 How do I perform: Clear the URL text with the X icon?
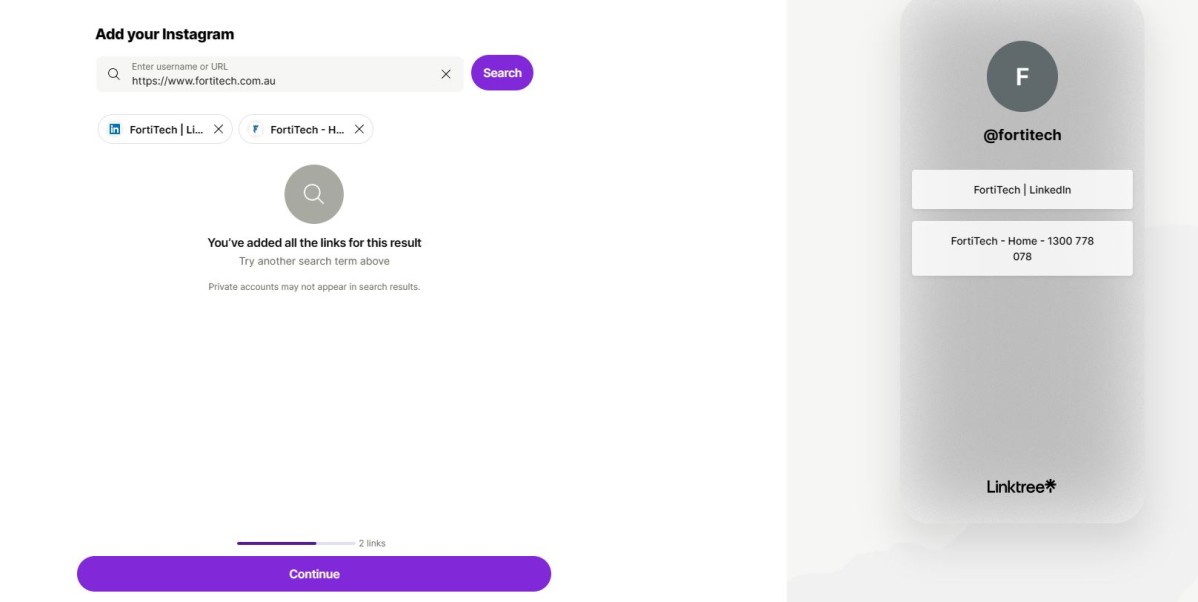[x=446, y=74]
